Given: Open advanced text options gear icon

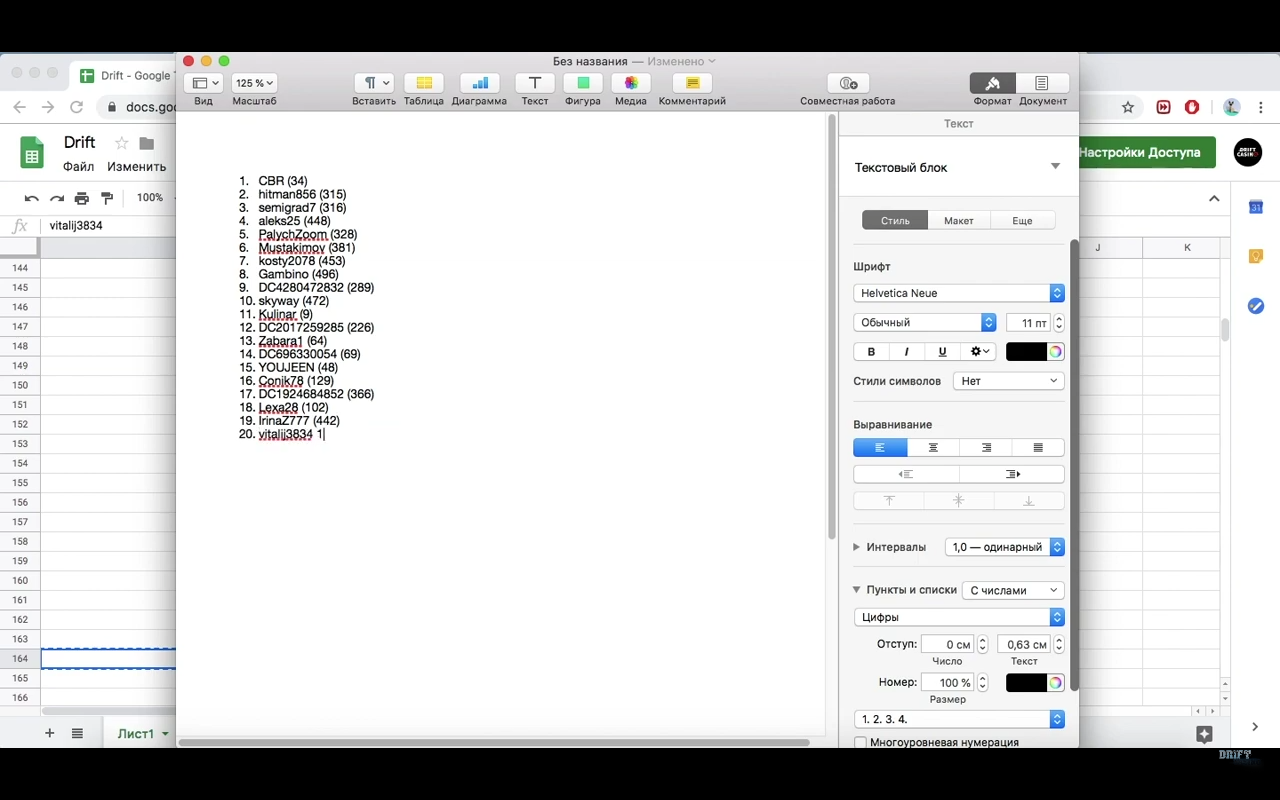Looking at the screenshot, I should pyautogui.click(x=978, y=351).
